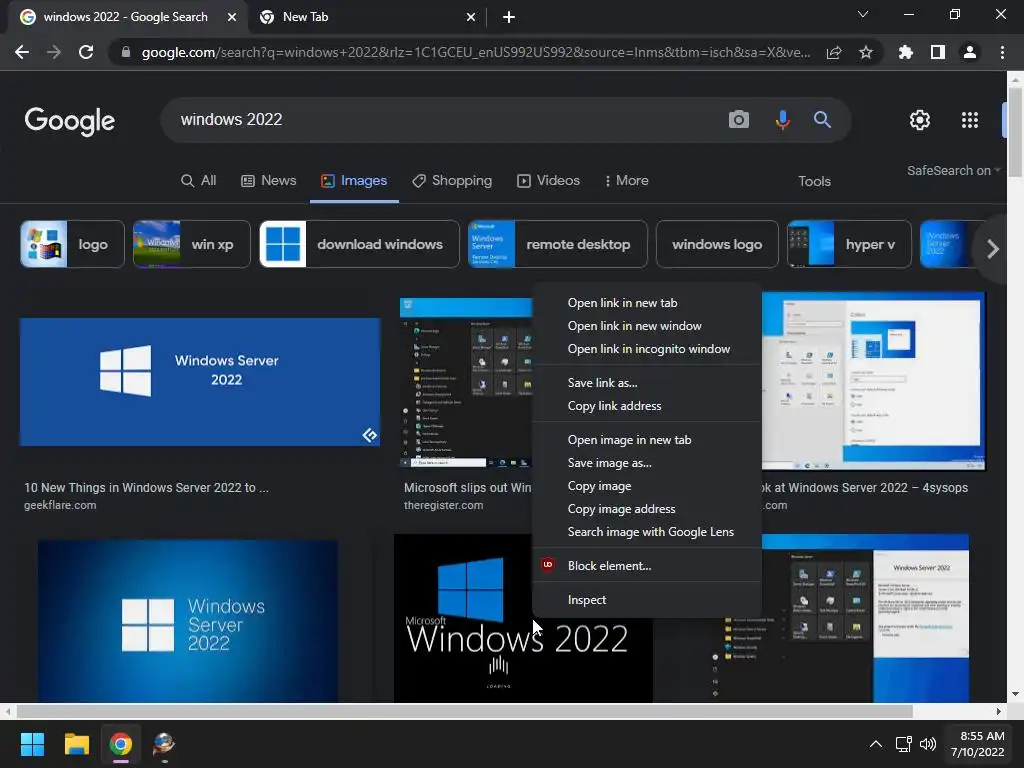Choose Open image in new tab

(647, 440)
